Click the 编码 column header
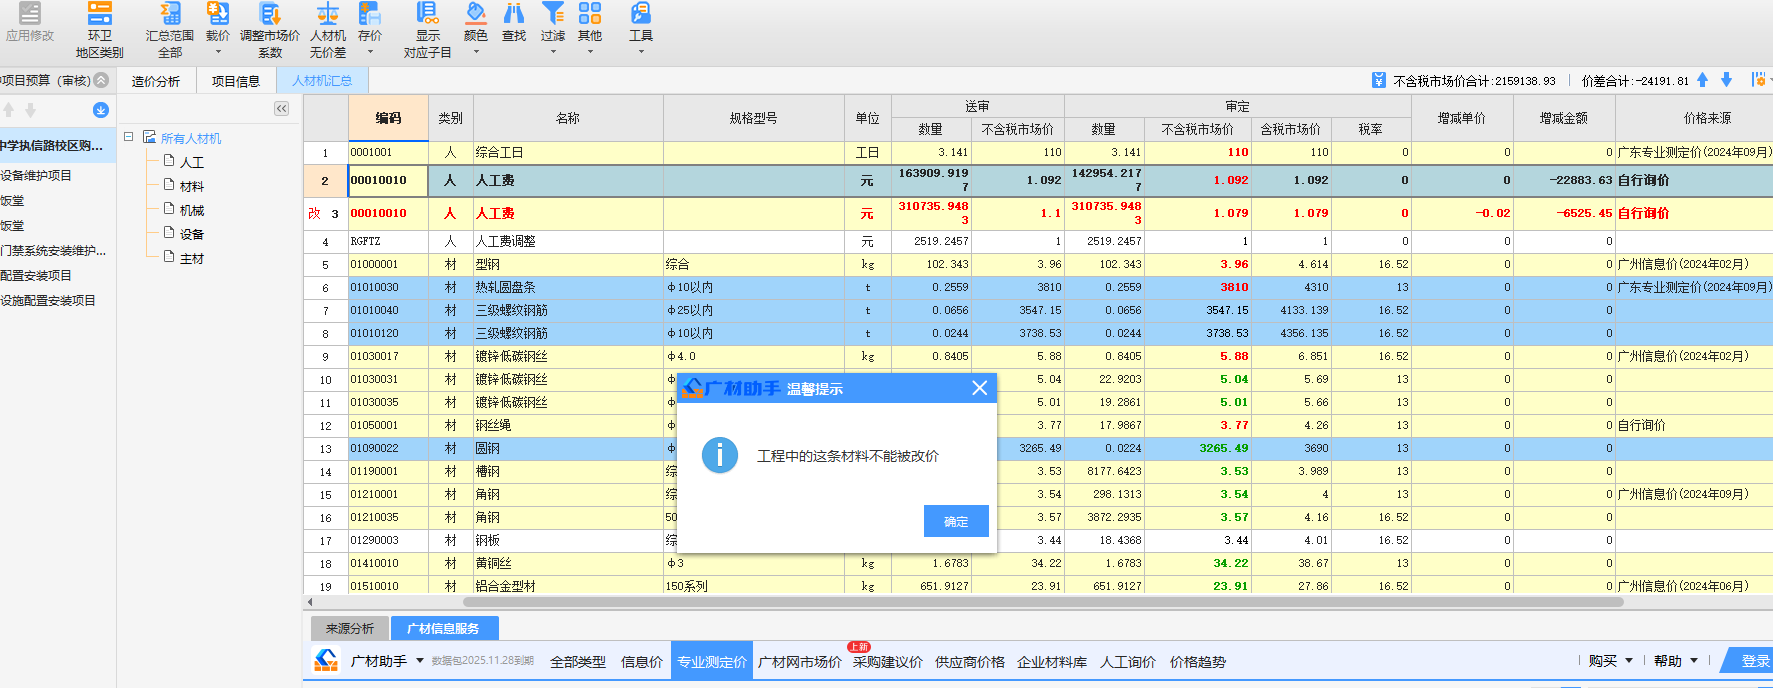The height and width of the screenshot is (688, 1773). [388, 118]
